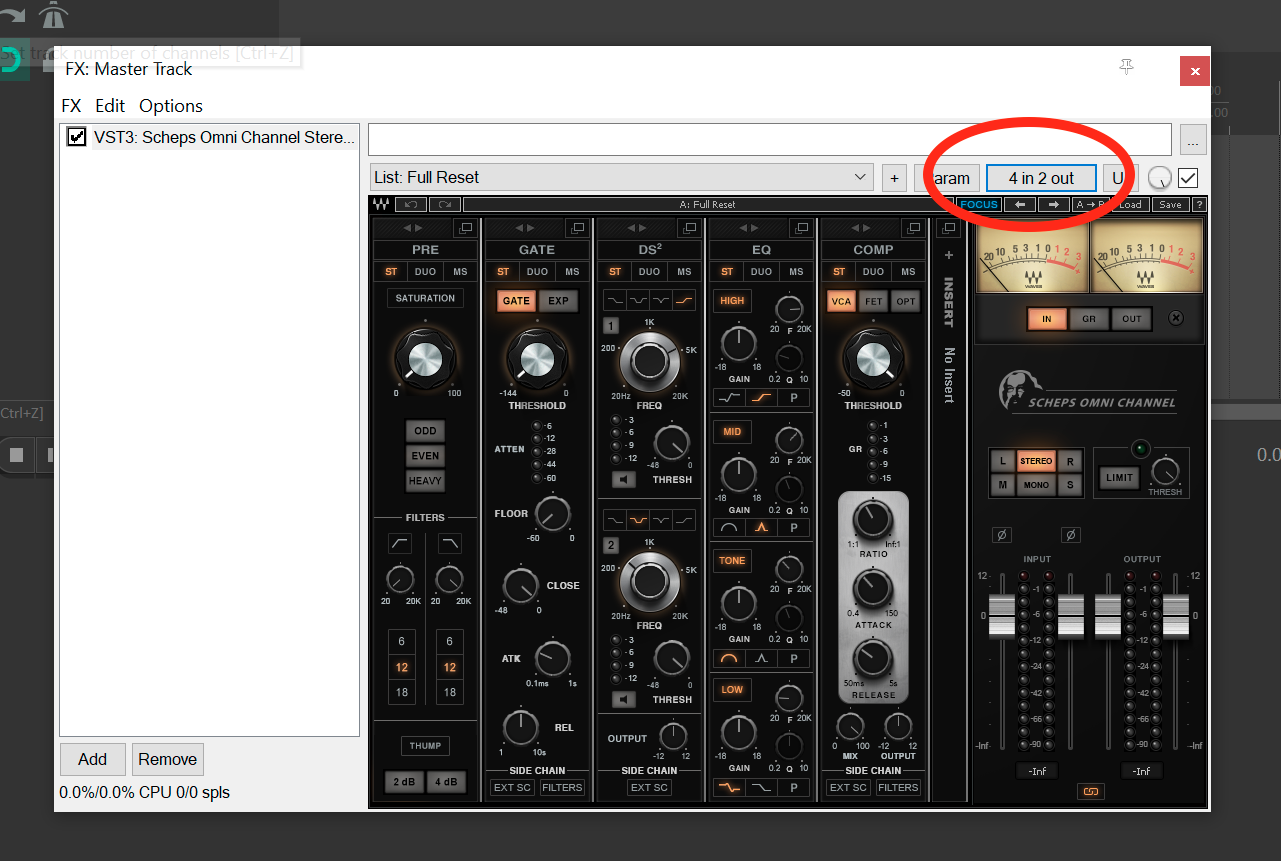Toggle the DS² band 2 speaker listen icon
The height and width of the screenshot is (861, 1281).
[624, 699]
